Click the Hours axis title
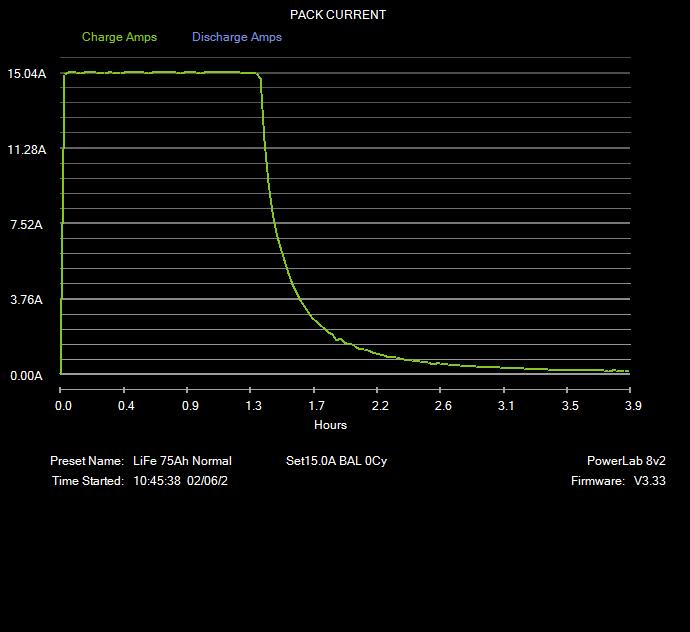This screenshot has height=632, width=690. 330,425
